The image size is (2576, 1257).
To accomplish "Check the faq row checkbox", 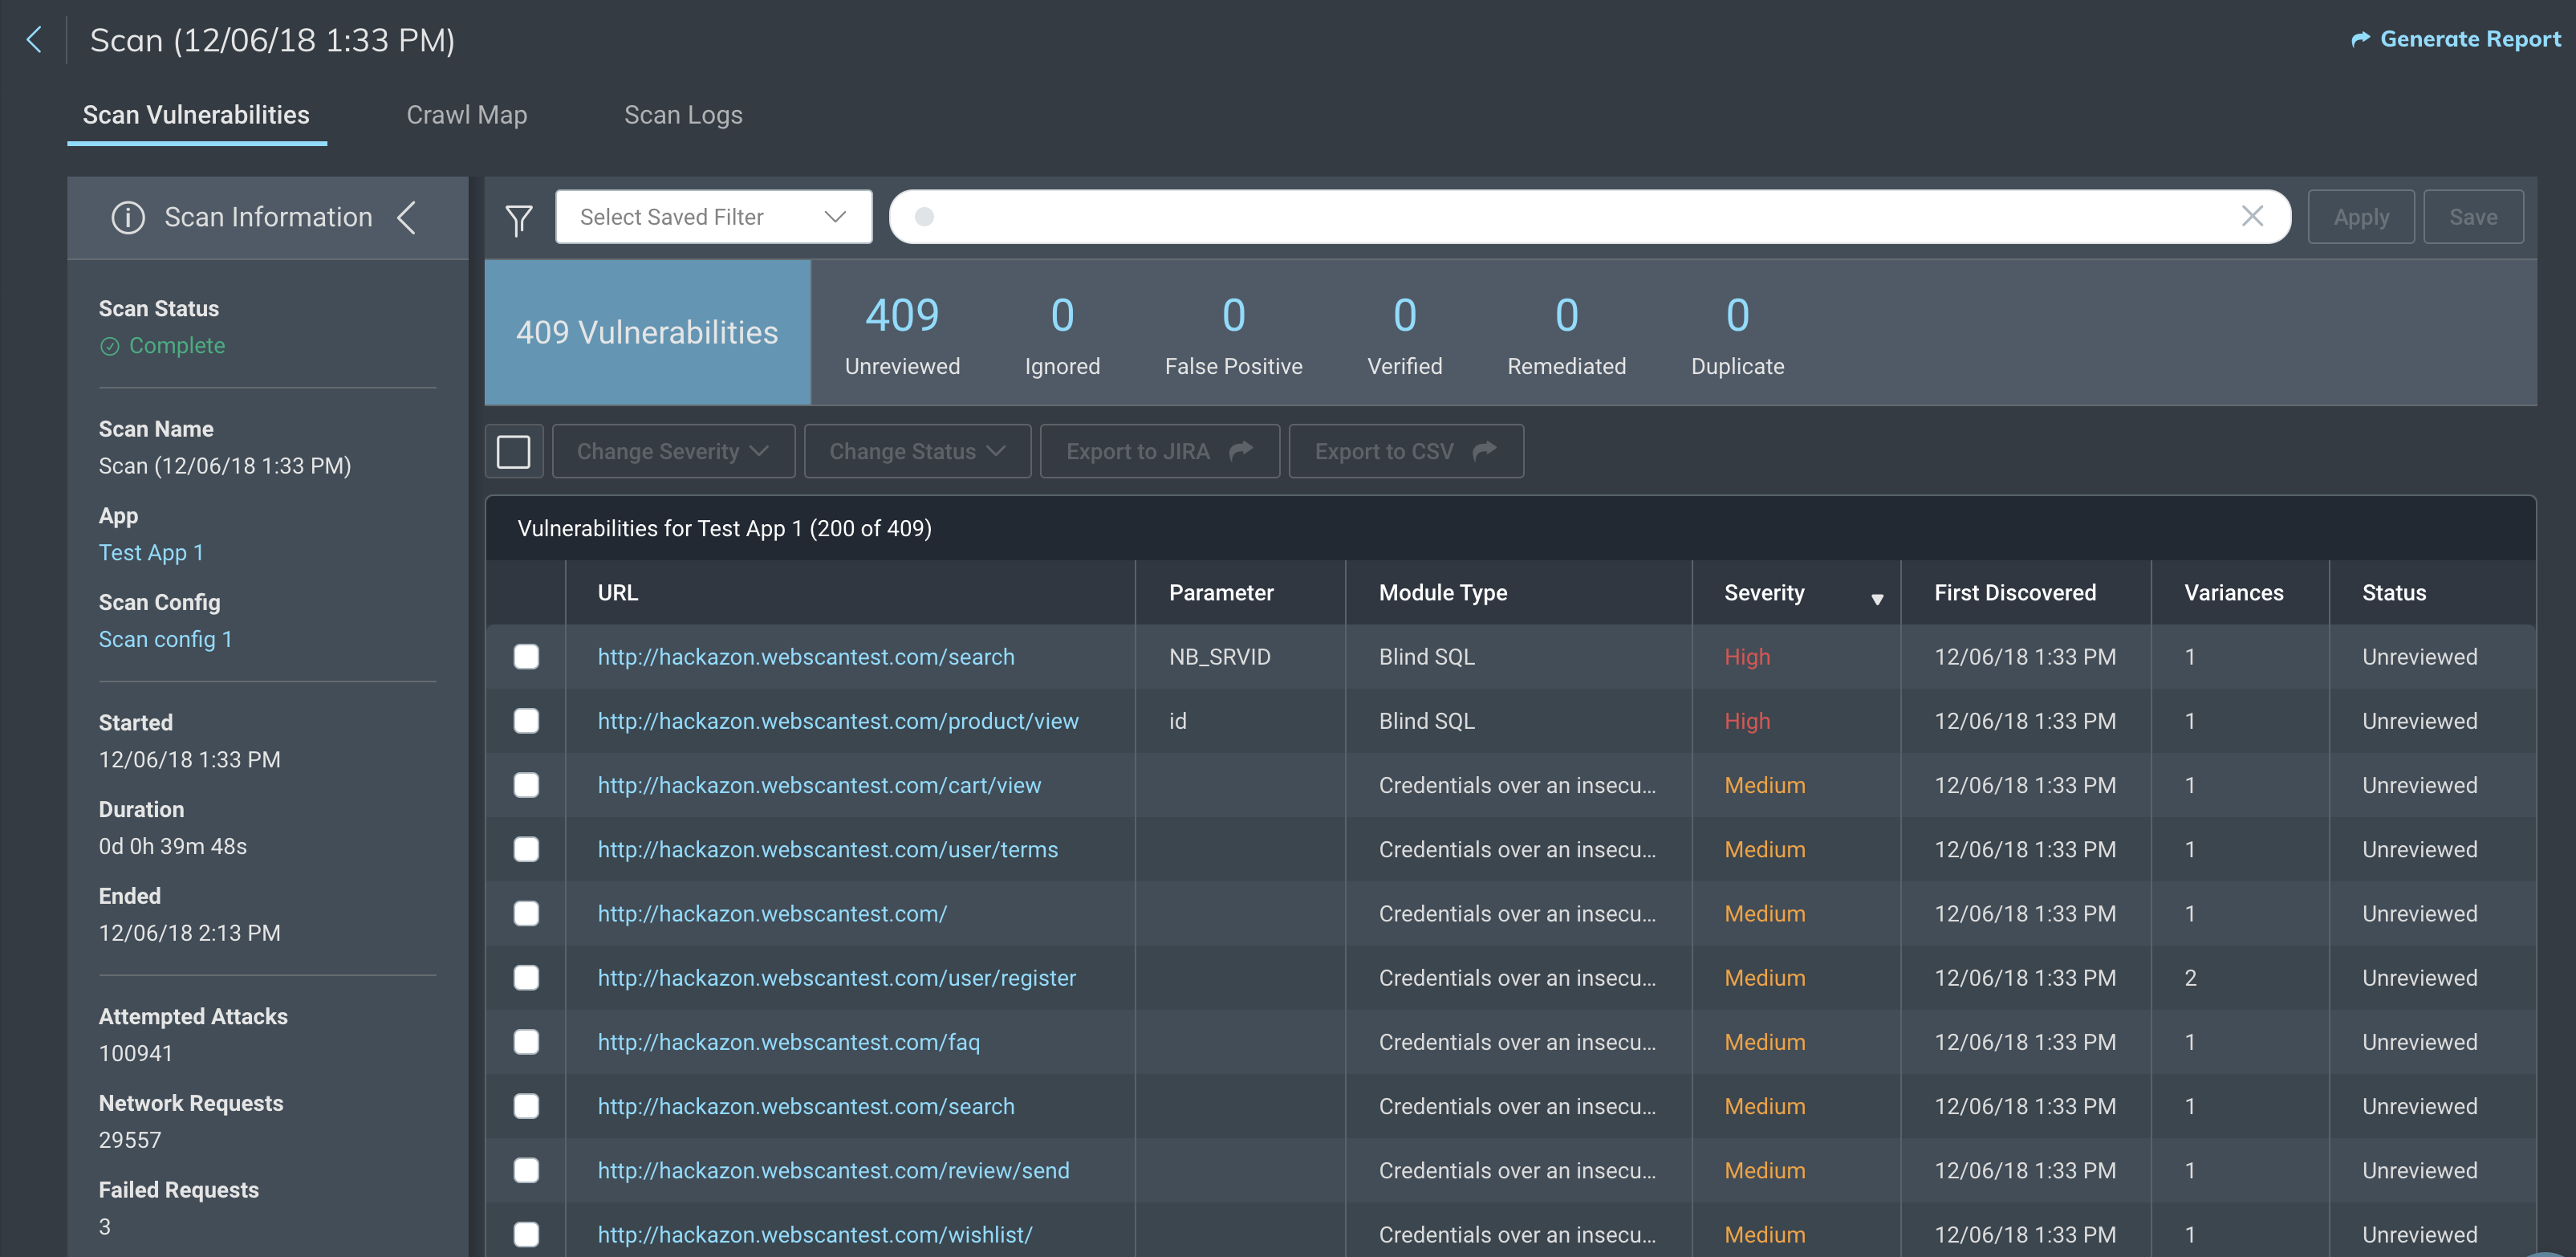I will pos(526,1042).
